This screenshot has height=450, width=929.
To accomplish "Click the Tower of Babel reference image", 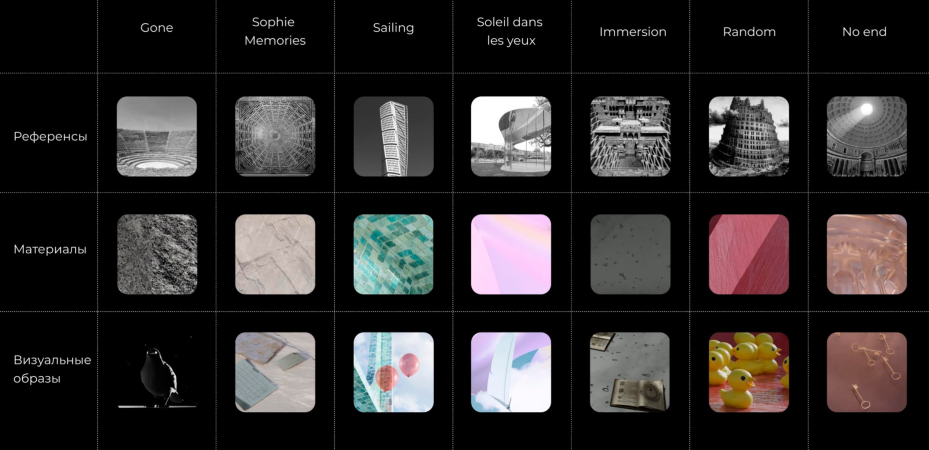I will 749,136.
